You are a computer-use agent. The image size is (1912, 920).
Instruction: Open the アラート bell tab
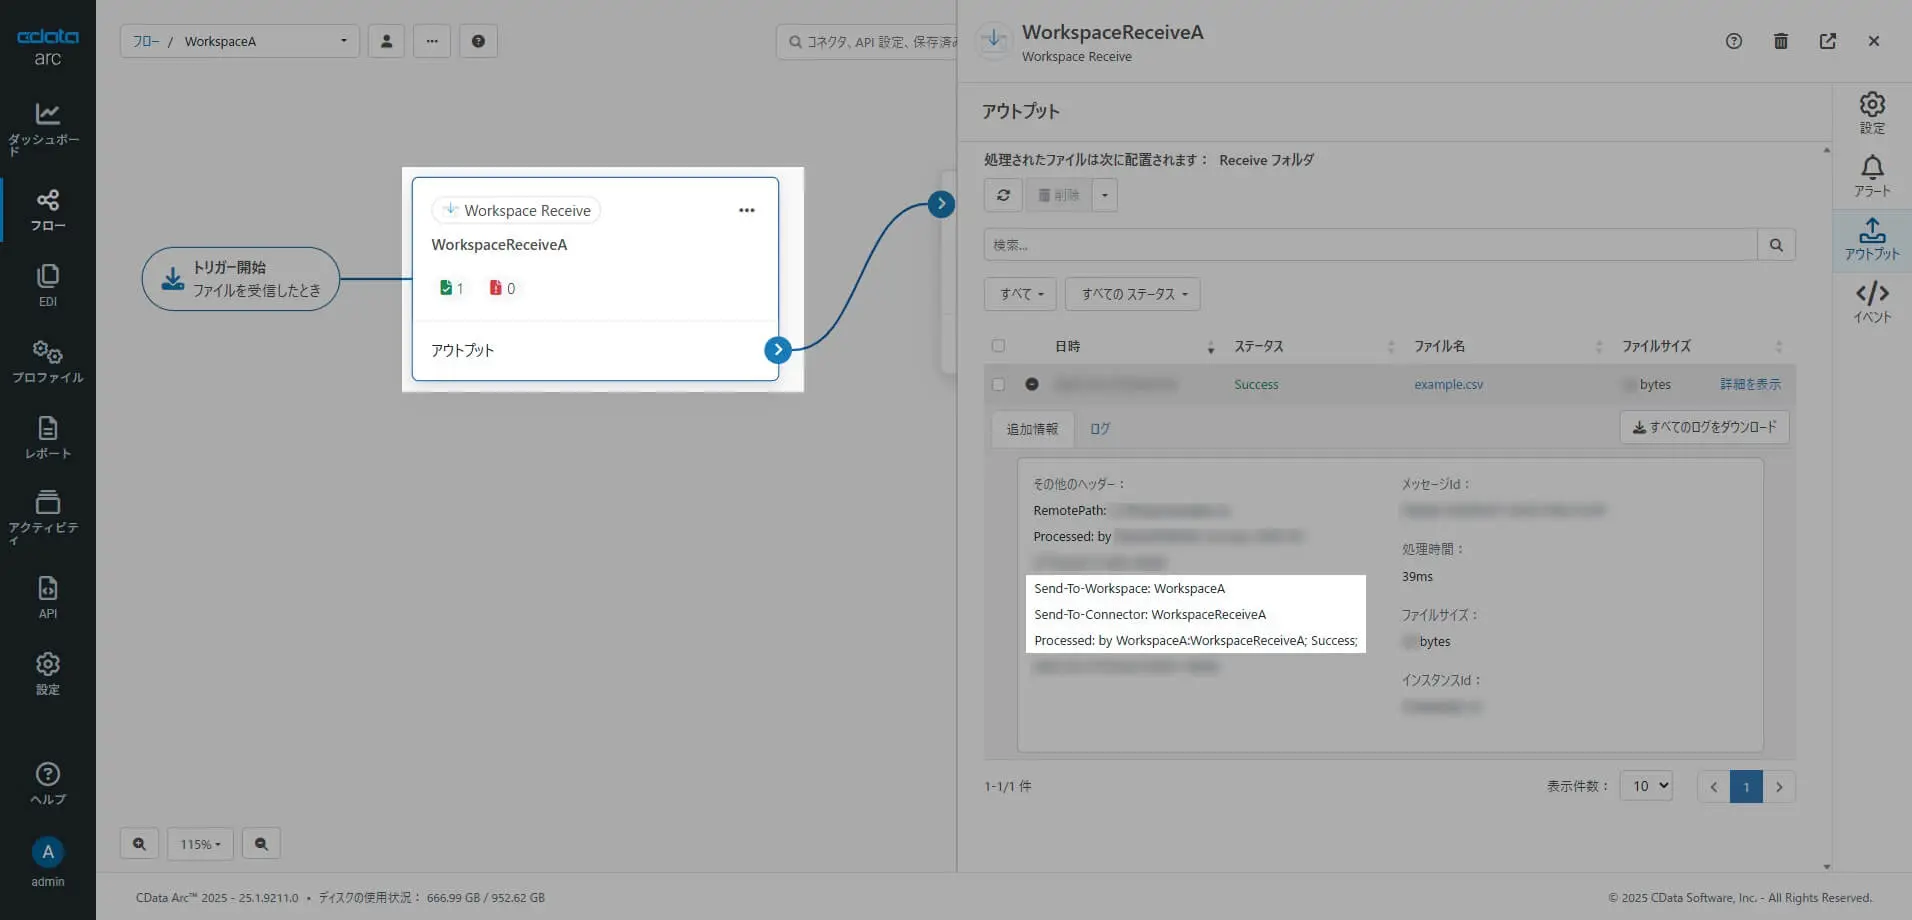[1872, 176]
